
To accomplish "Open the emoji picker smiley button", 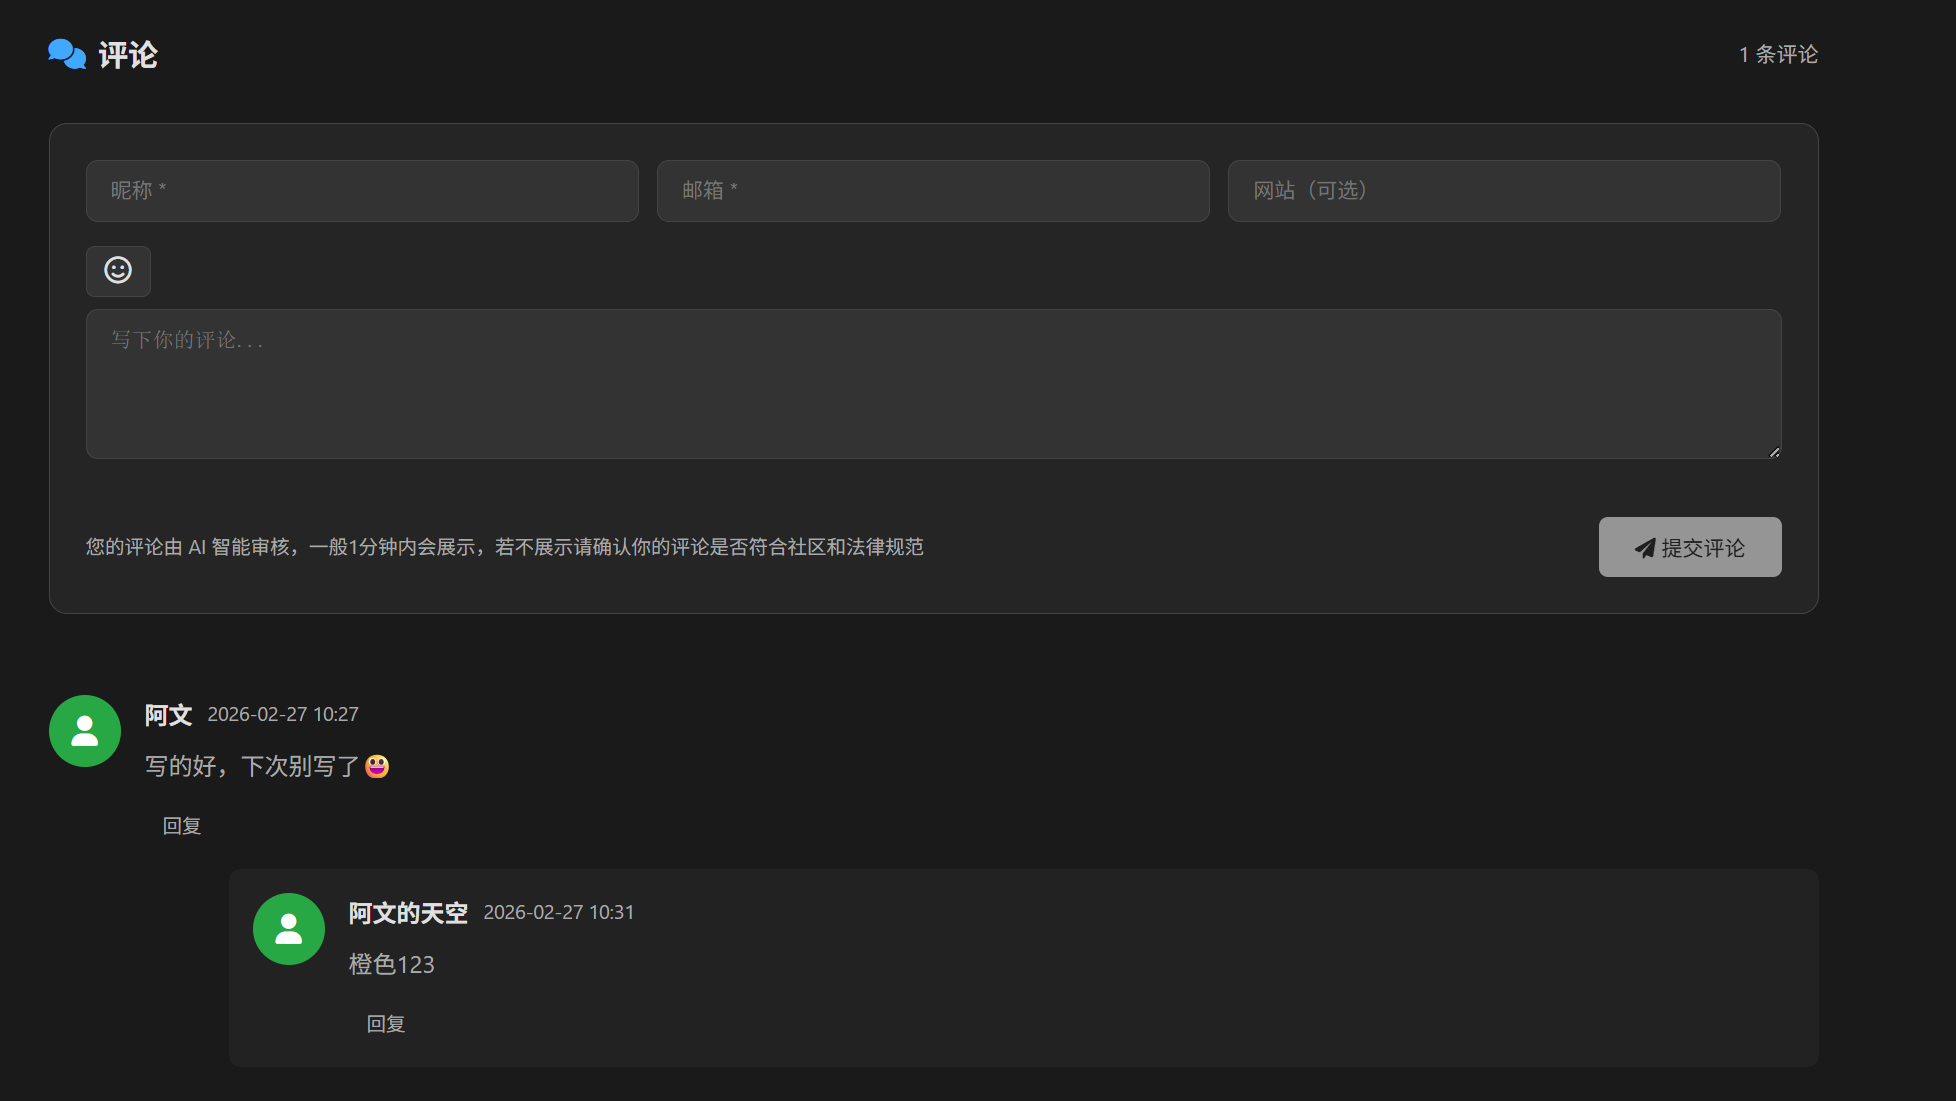I will pos(118,271).
